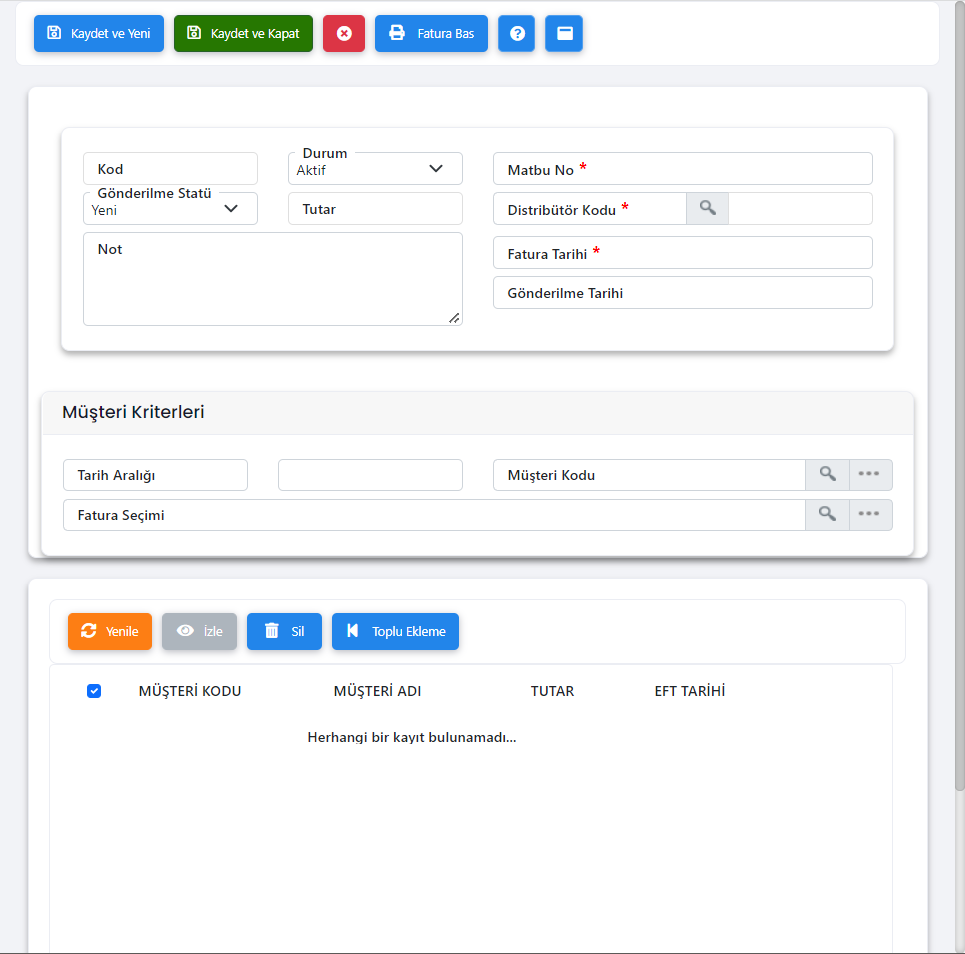
Task: Delete selected record using Sil
Action: point(284,631)
